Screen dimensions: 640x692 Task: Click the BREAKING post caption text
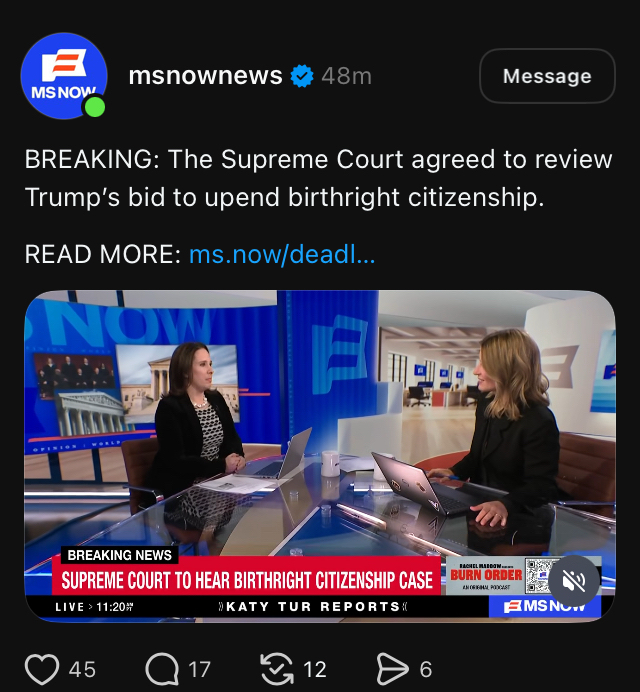coord(318,178)
